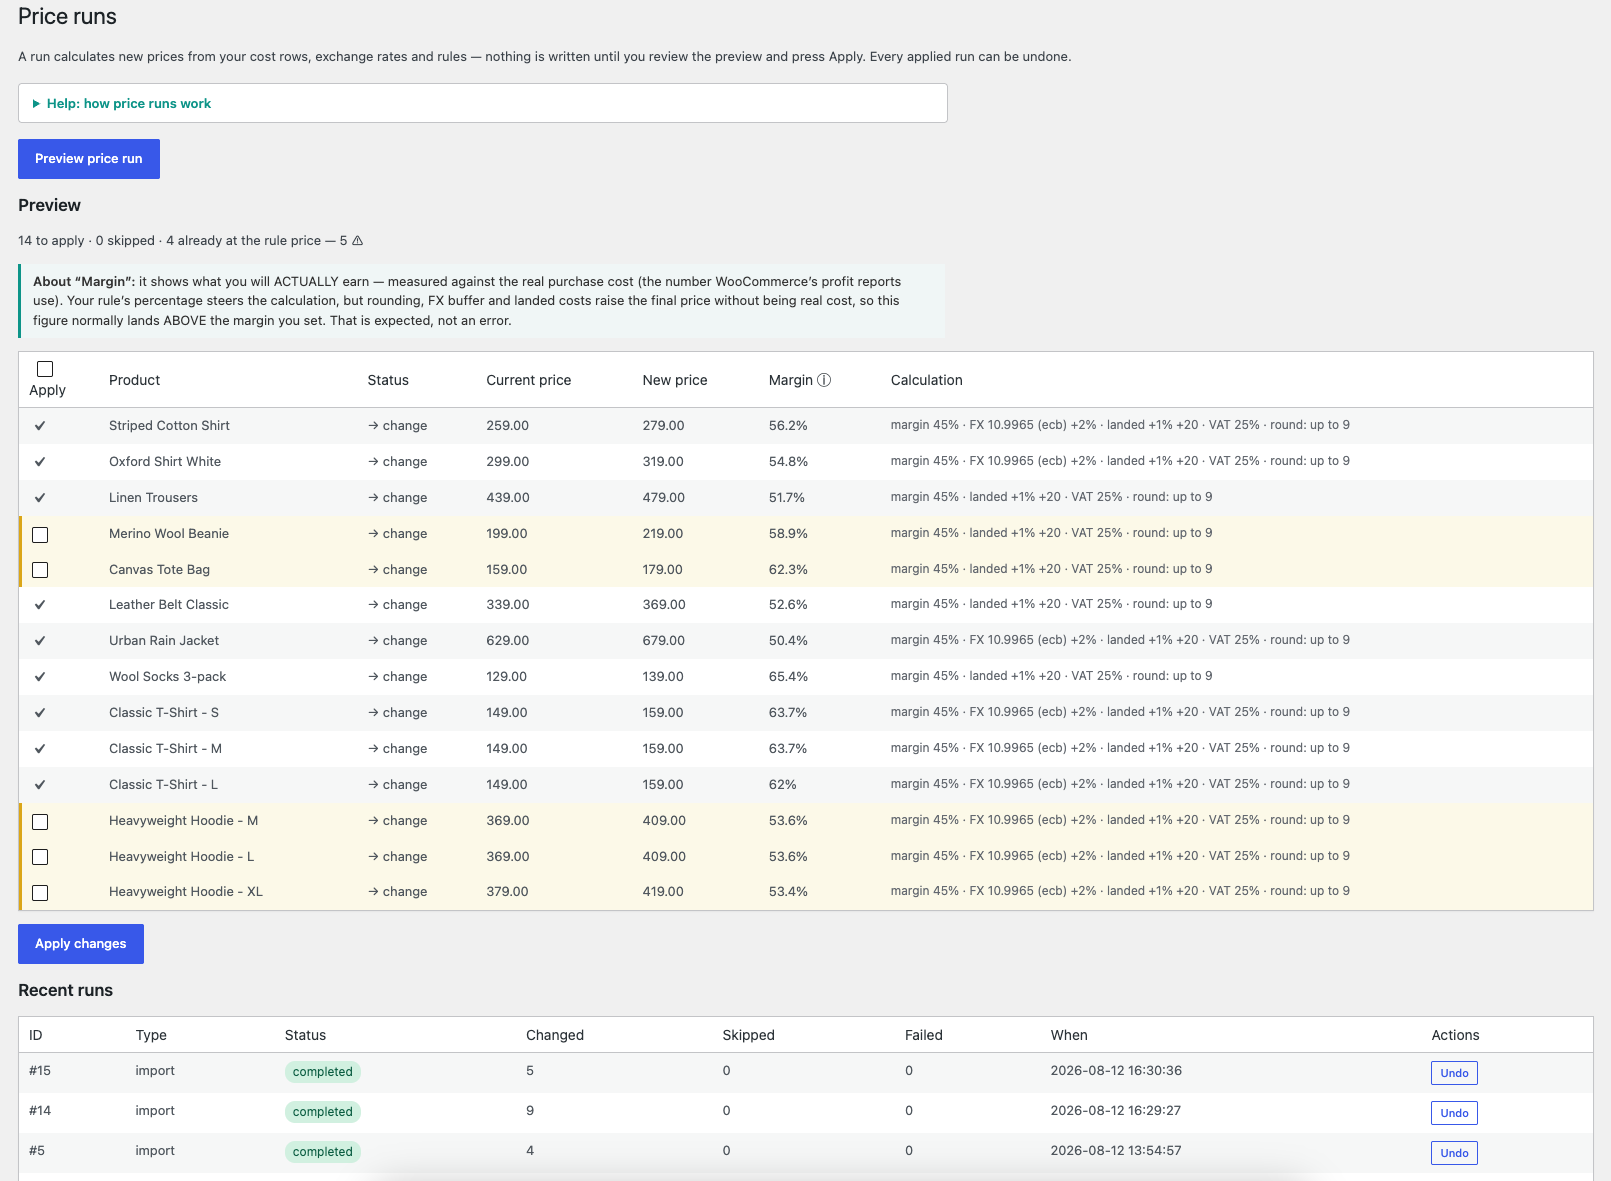Click run ID #15 in Recent runs

pyautogui.click(x=40, y=1071)
